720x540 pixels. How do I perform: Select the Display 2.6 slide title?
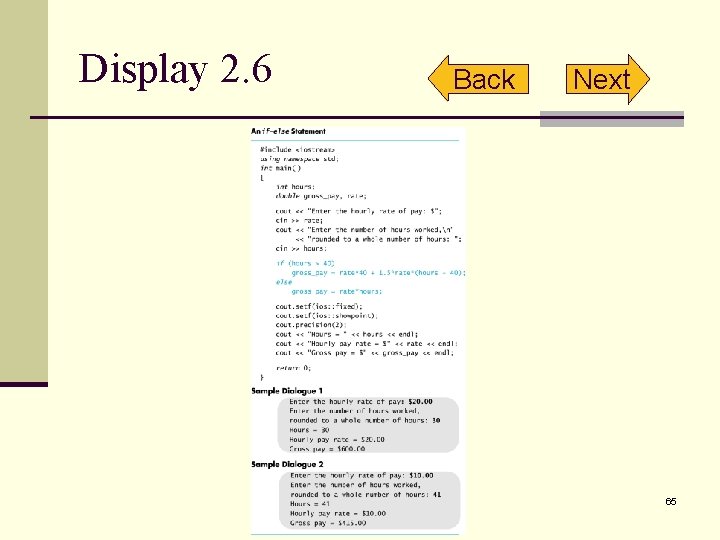pyautogui.click(x=175, y=69)
